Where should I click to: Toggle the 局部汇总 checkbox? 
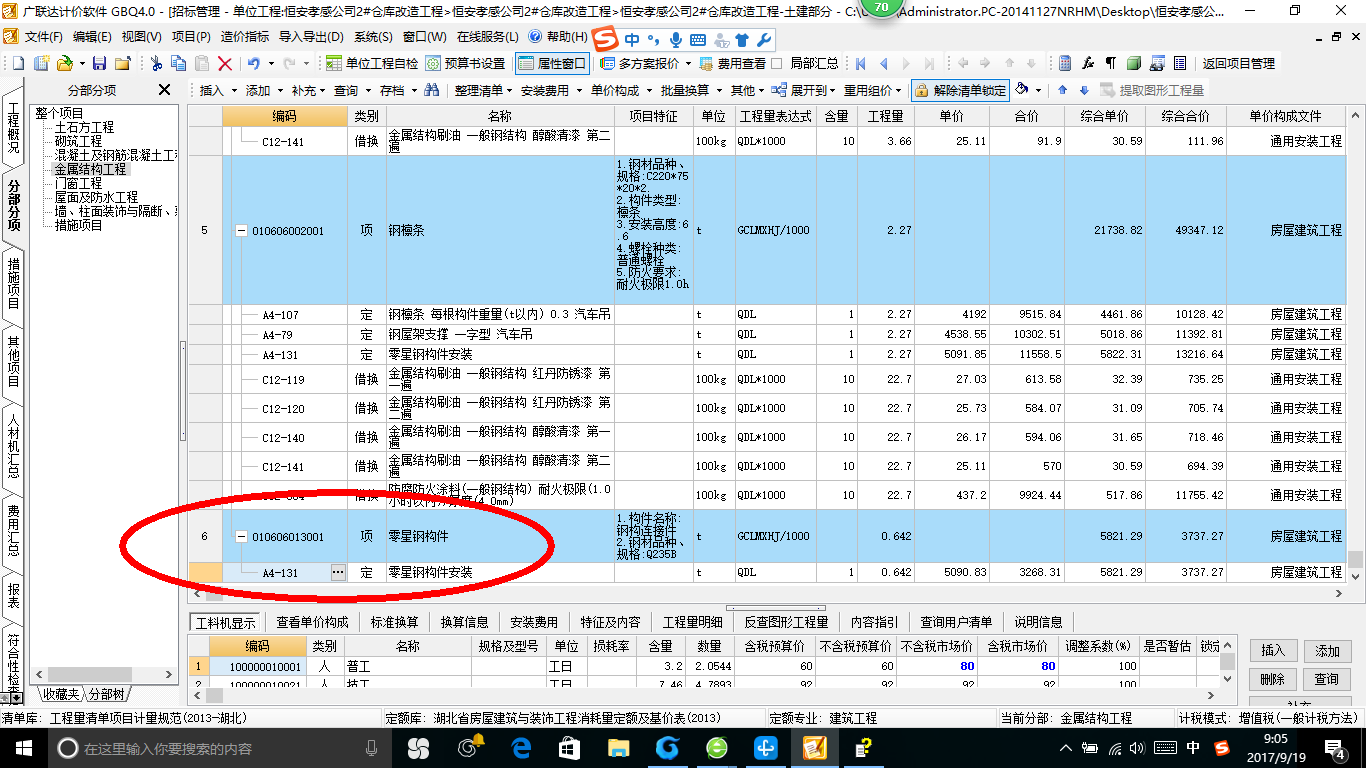coord(777,63)
